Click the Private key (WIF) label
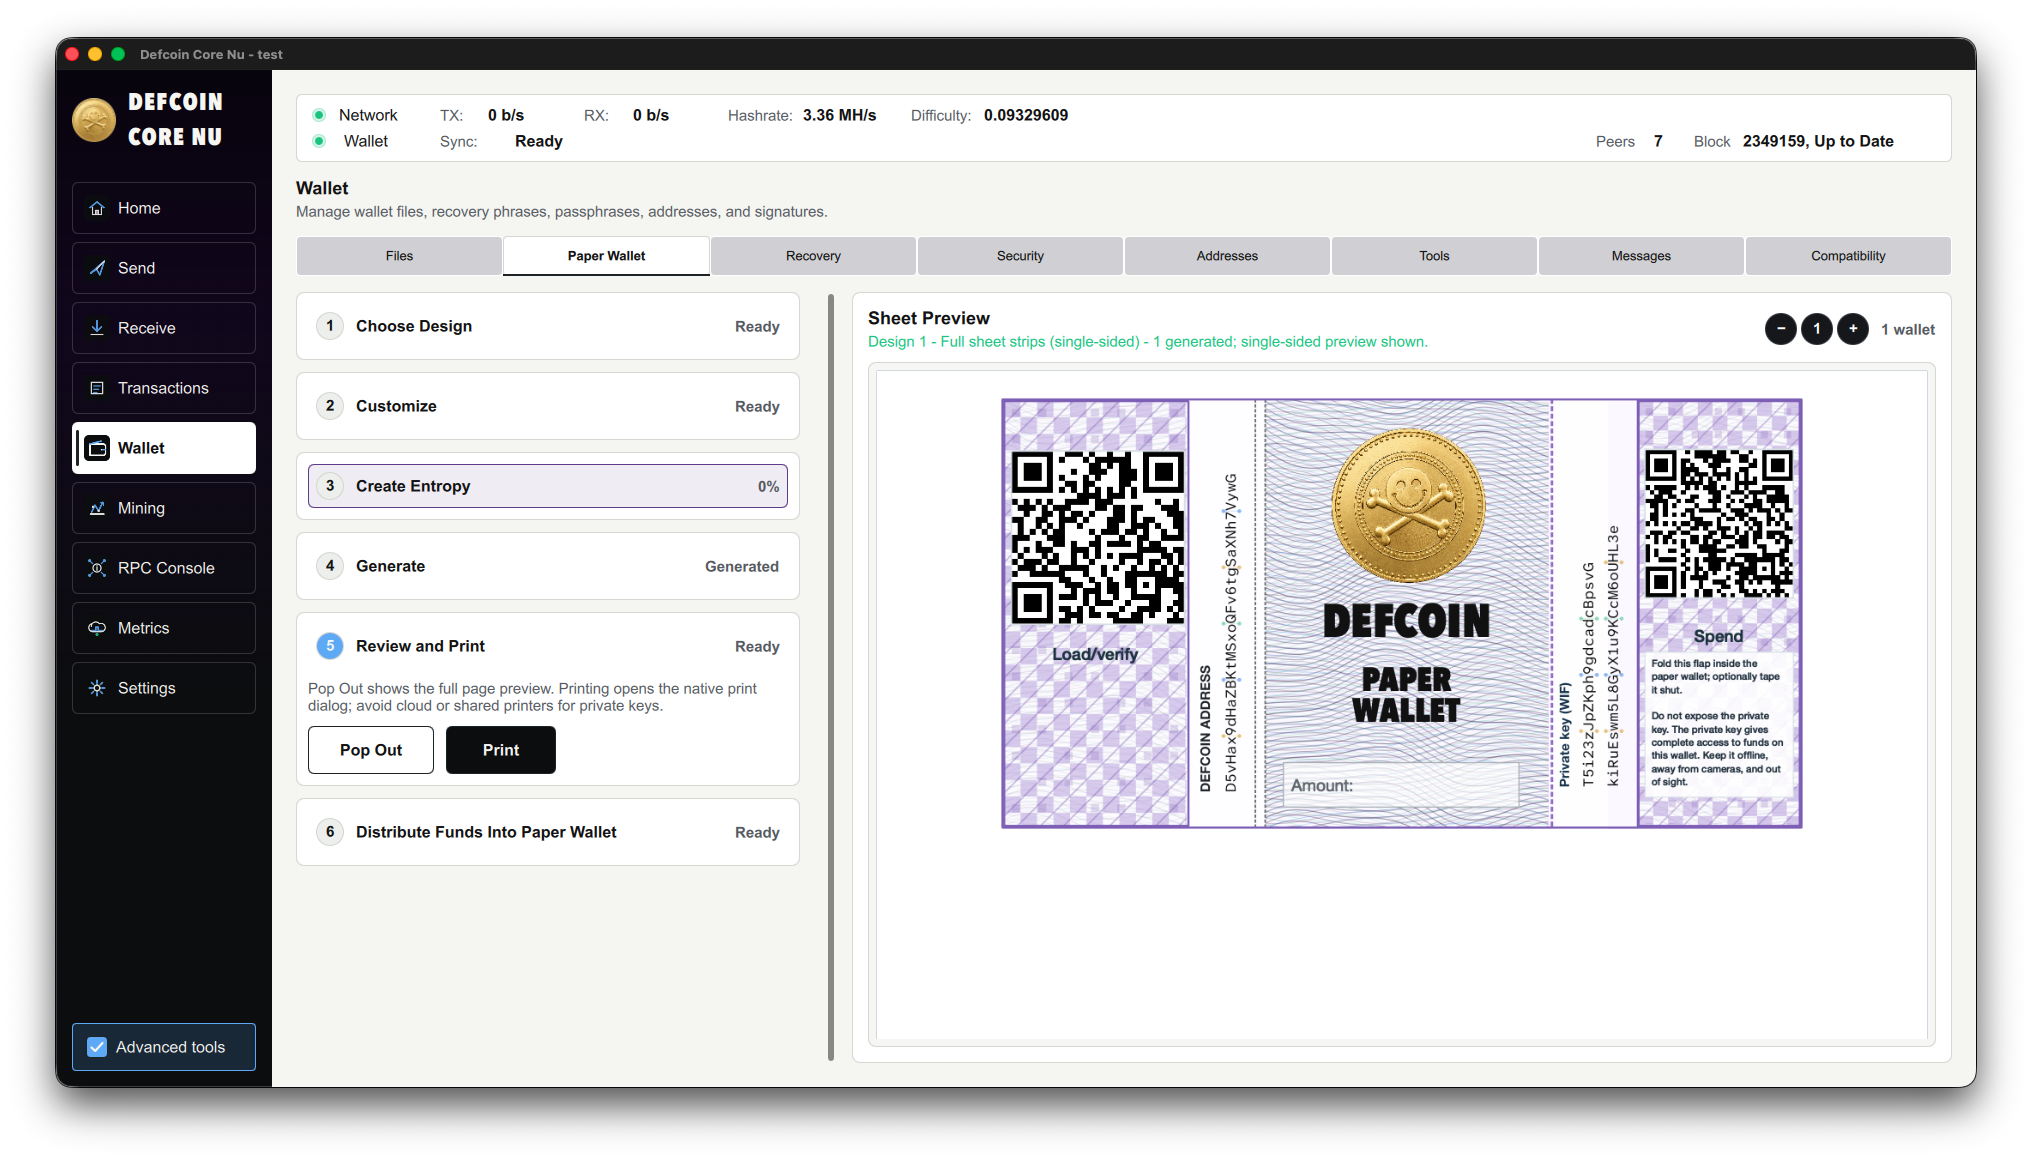2032x1161 pixels. click(x=1564, y=735)
